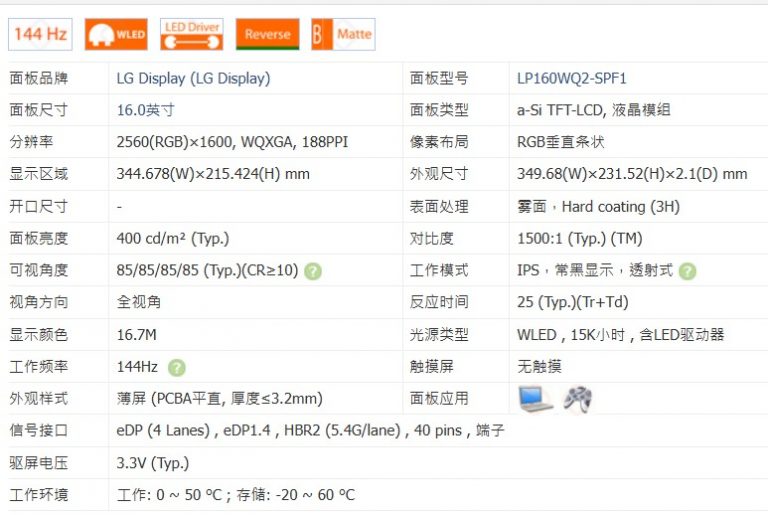The width and height of the screenshot is (768, 515).
Task: Select brightness value 400 cd/m² (Typ.)
Action: click(173, 239)
